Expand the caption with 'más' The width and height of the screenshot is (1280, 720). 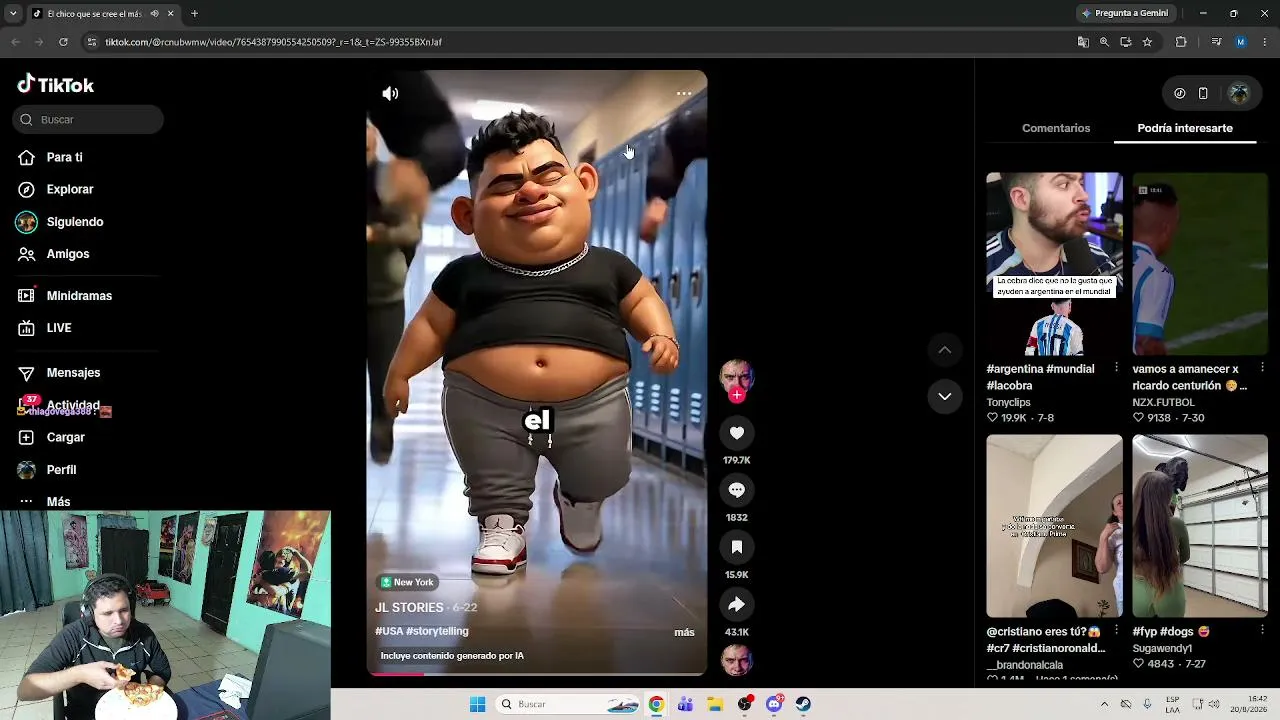click(684, 632)
